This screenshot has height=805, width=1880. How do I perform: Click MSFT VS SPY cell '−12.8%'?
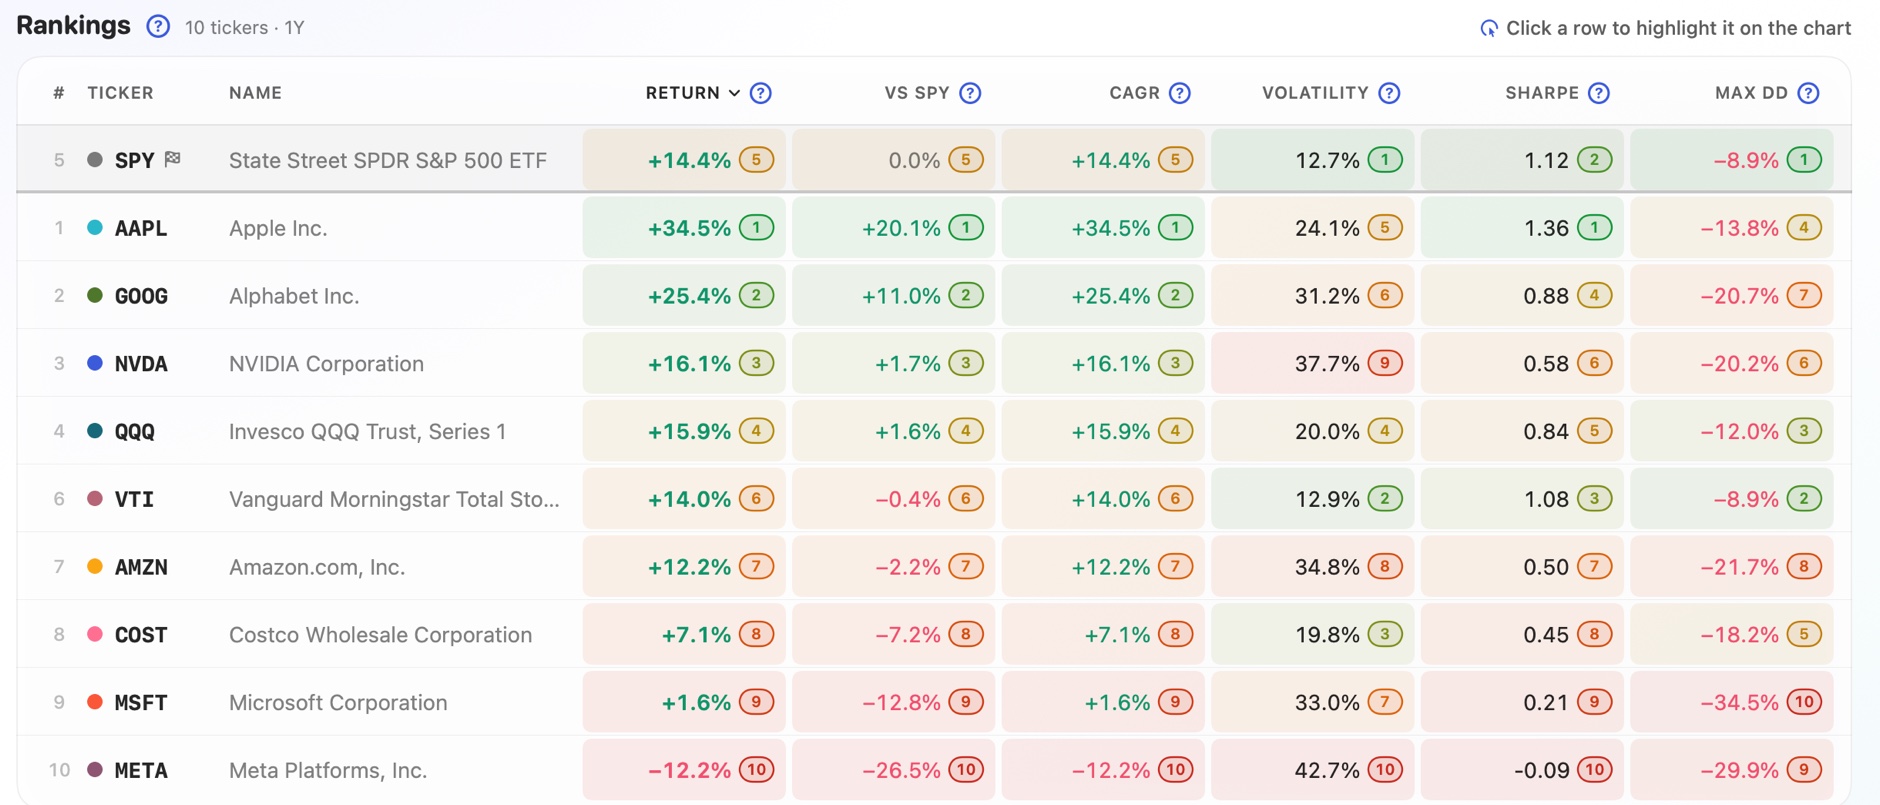click(894, 702)
